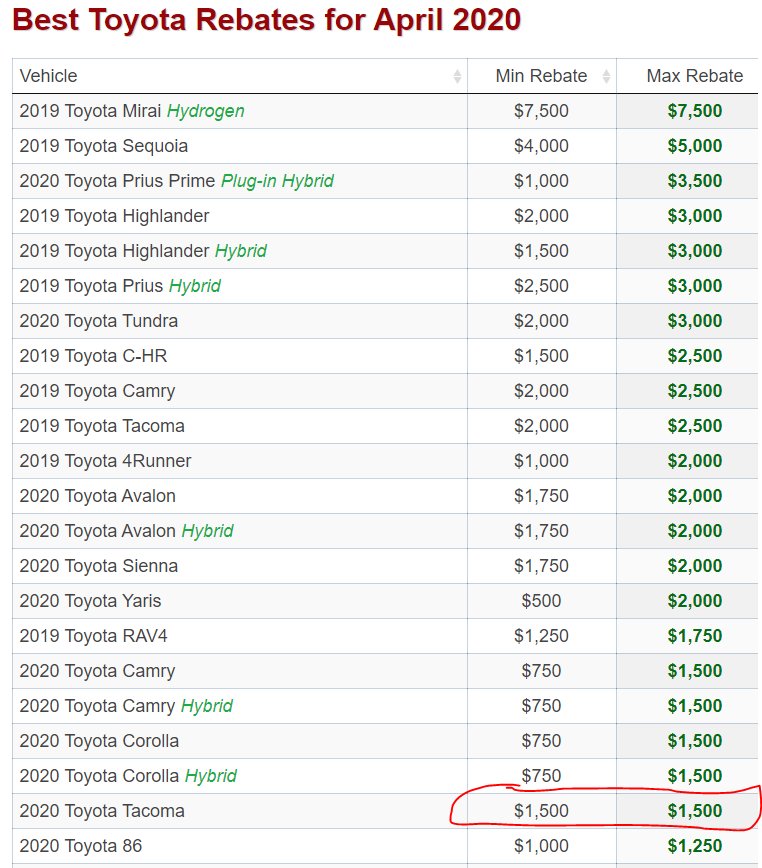Click 2020 Toyota Avalon Hybrid name
Screen dimensions: 762x868
tap(126, 531)
